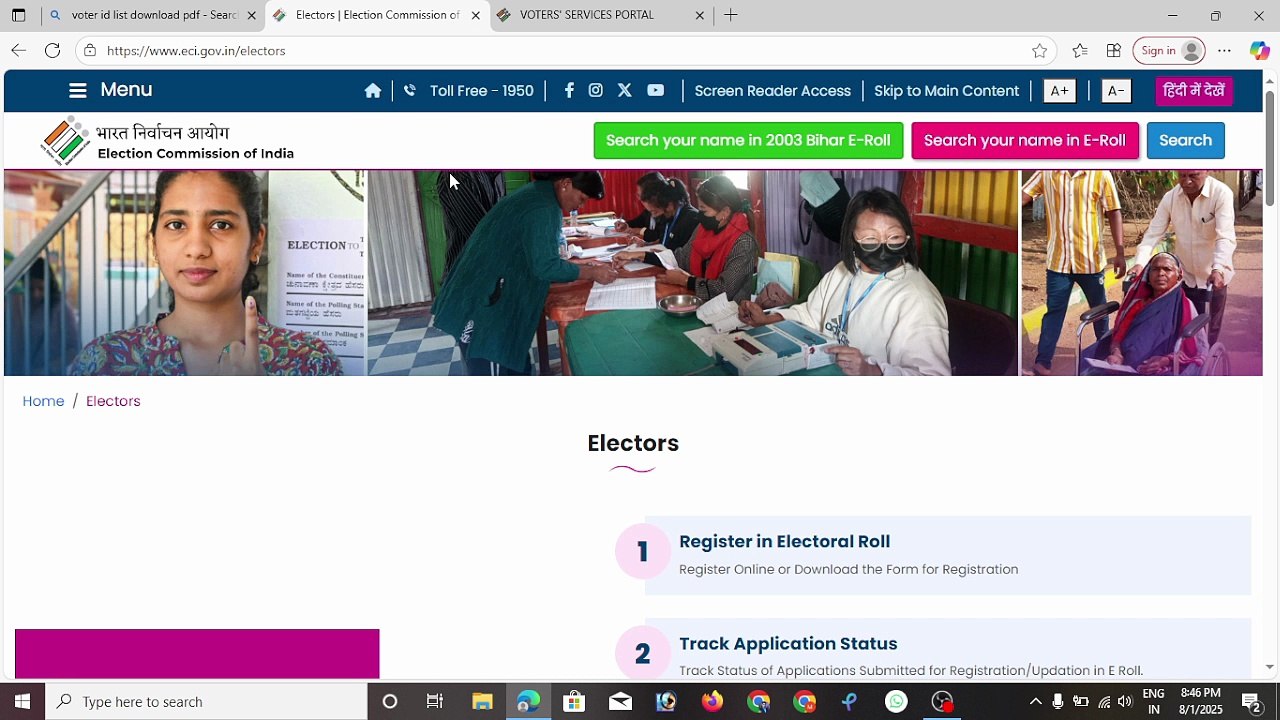The width and height of the screenshot is (1280, 720).
Task: Click the blue Search button
Action: click(1185, 141)
